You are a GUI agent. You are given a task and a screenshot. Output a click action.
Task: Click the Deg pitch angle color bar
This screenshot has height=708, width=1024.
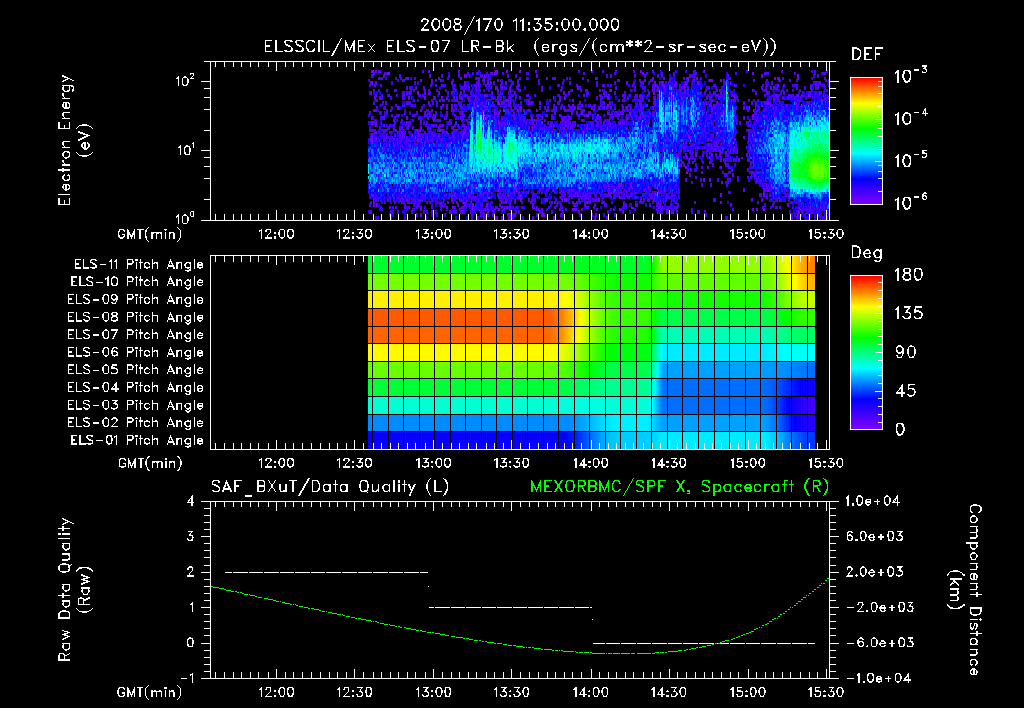[x=867, y=352]
